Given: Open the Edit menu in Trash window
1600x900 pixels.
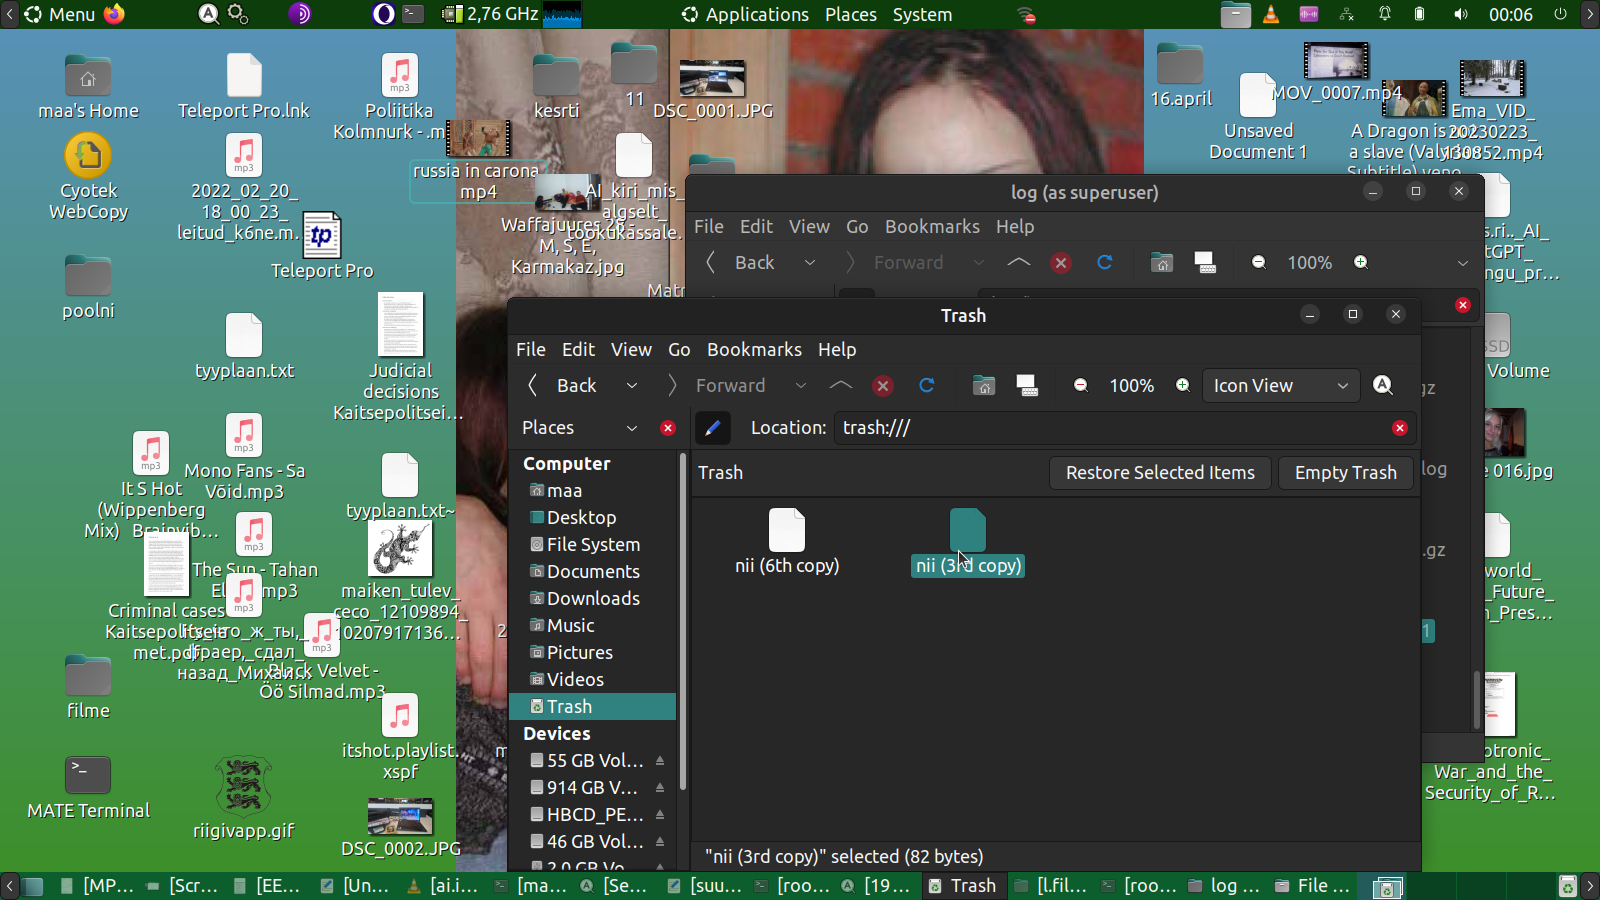Looking at the screenshot, I should pos(578,350).
